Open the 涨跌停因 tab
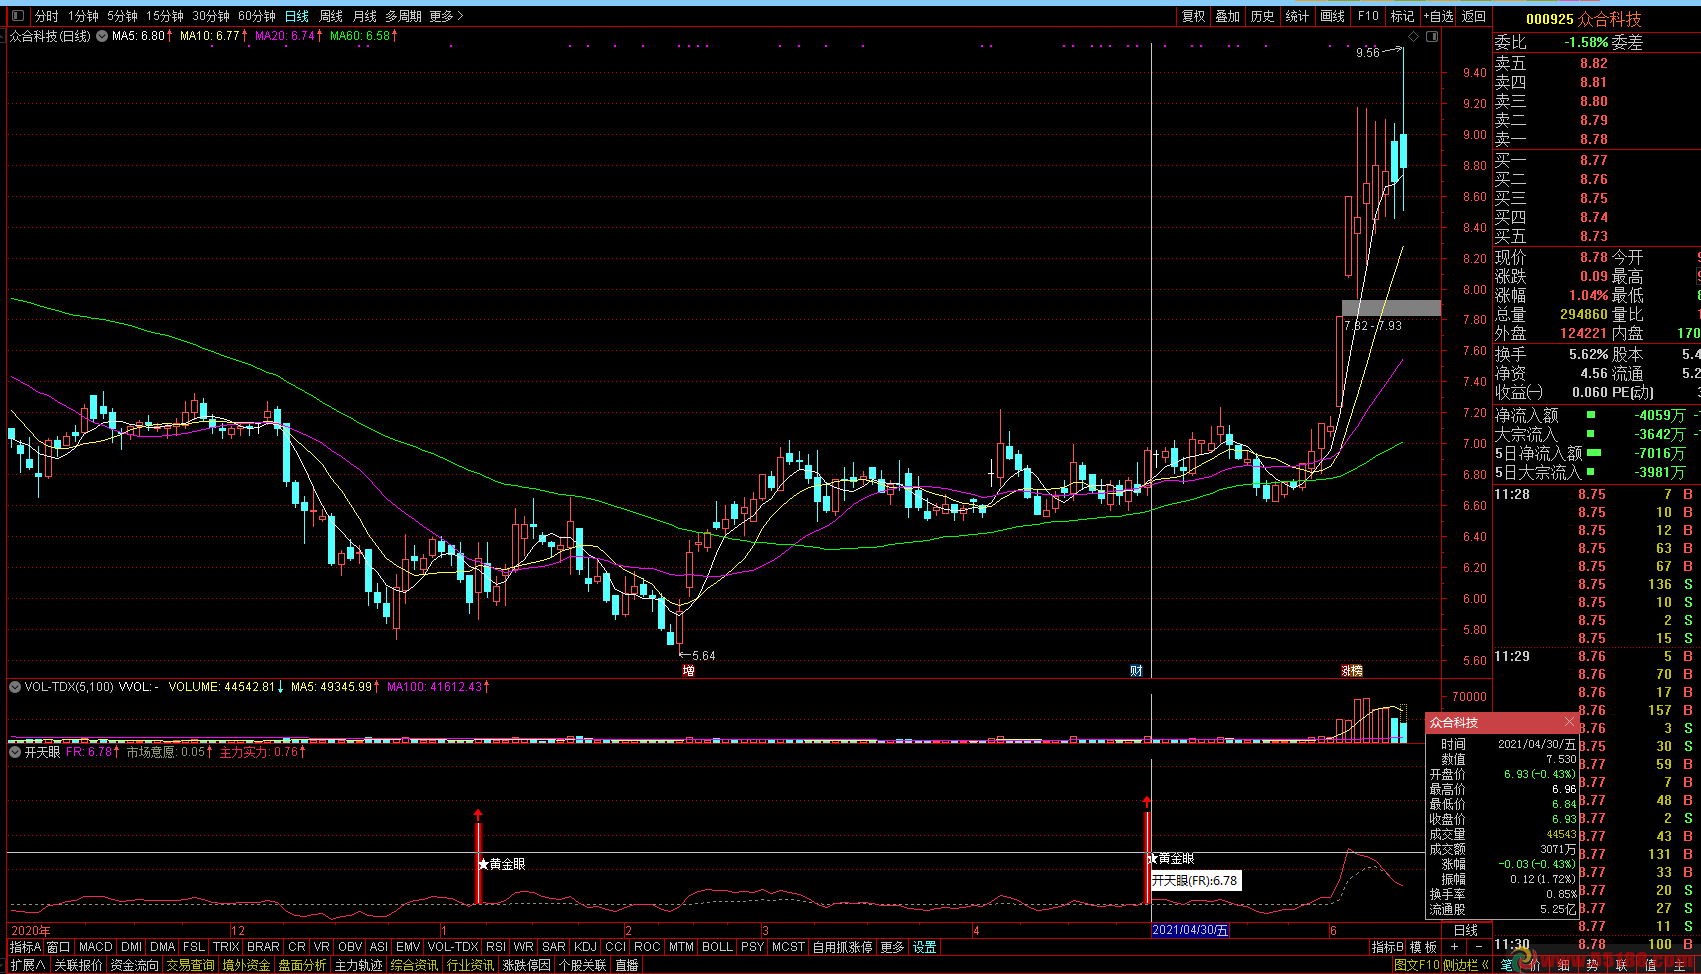This screenshot has width=1701, height=974. [526, 965]
